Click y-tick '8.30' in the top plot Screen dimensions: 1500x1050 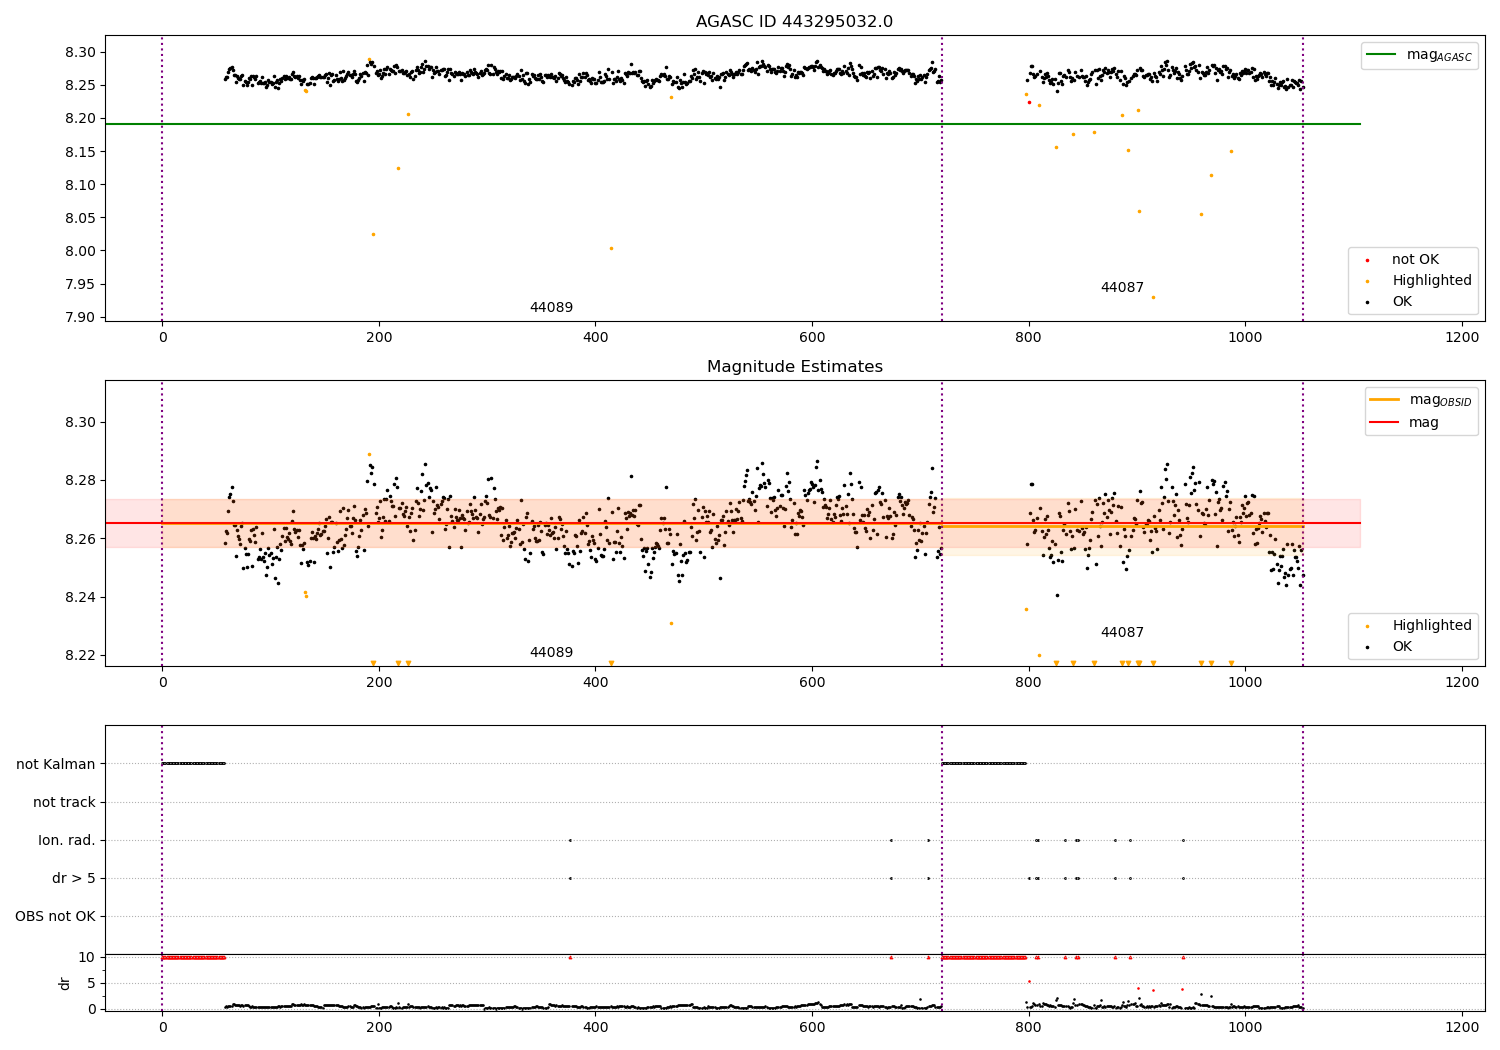click(x=81, y=52)
